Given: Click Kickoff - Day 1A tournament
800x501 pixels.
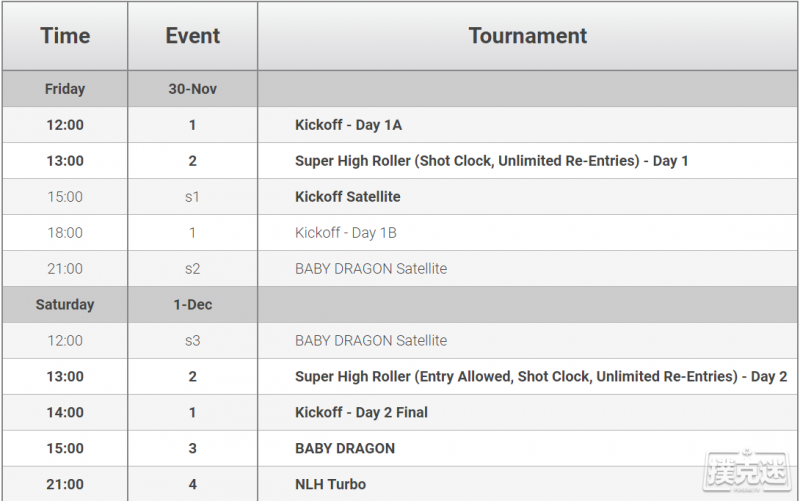Looking at the screenshot, I should coord(348,125).
